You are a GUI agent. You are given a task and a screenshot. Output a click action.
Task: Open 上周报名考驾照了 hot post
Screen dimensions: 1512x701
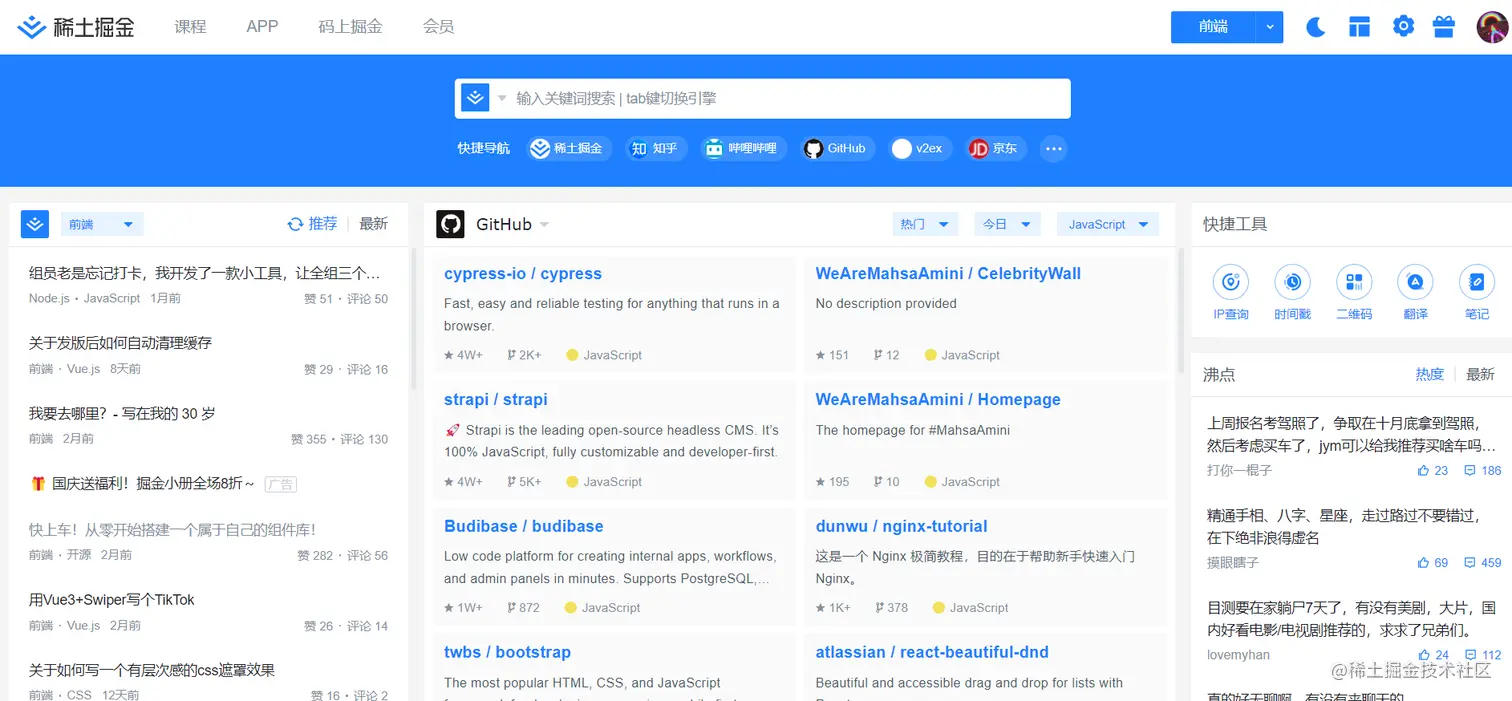click(x=1352, y=434)
